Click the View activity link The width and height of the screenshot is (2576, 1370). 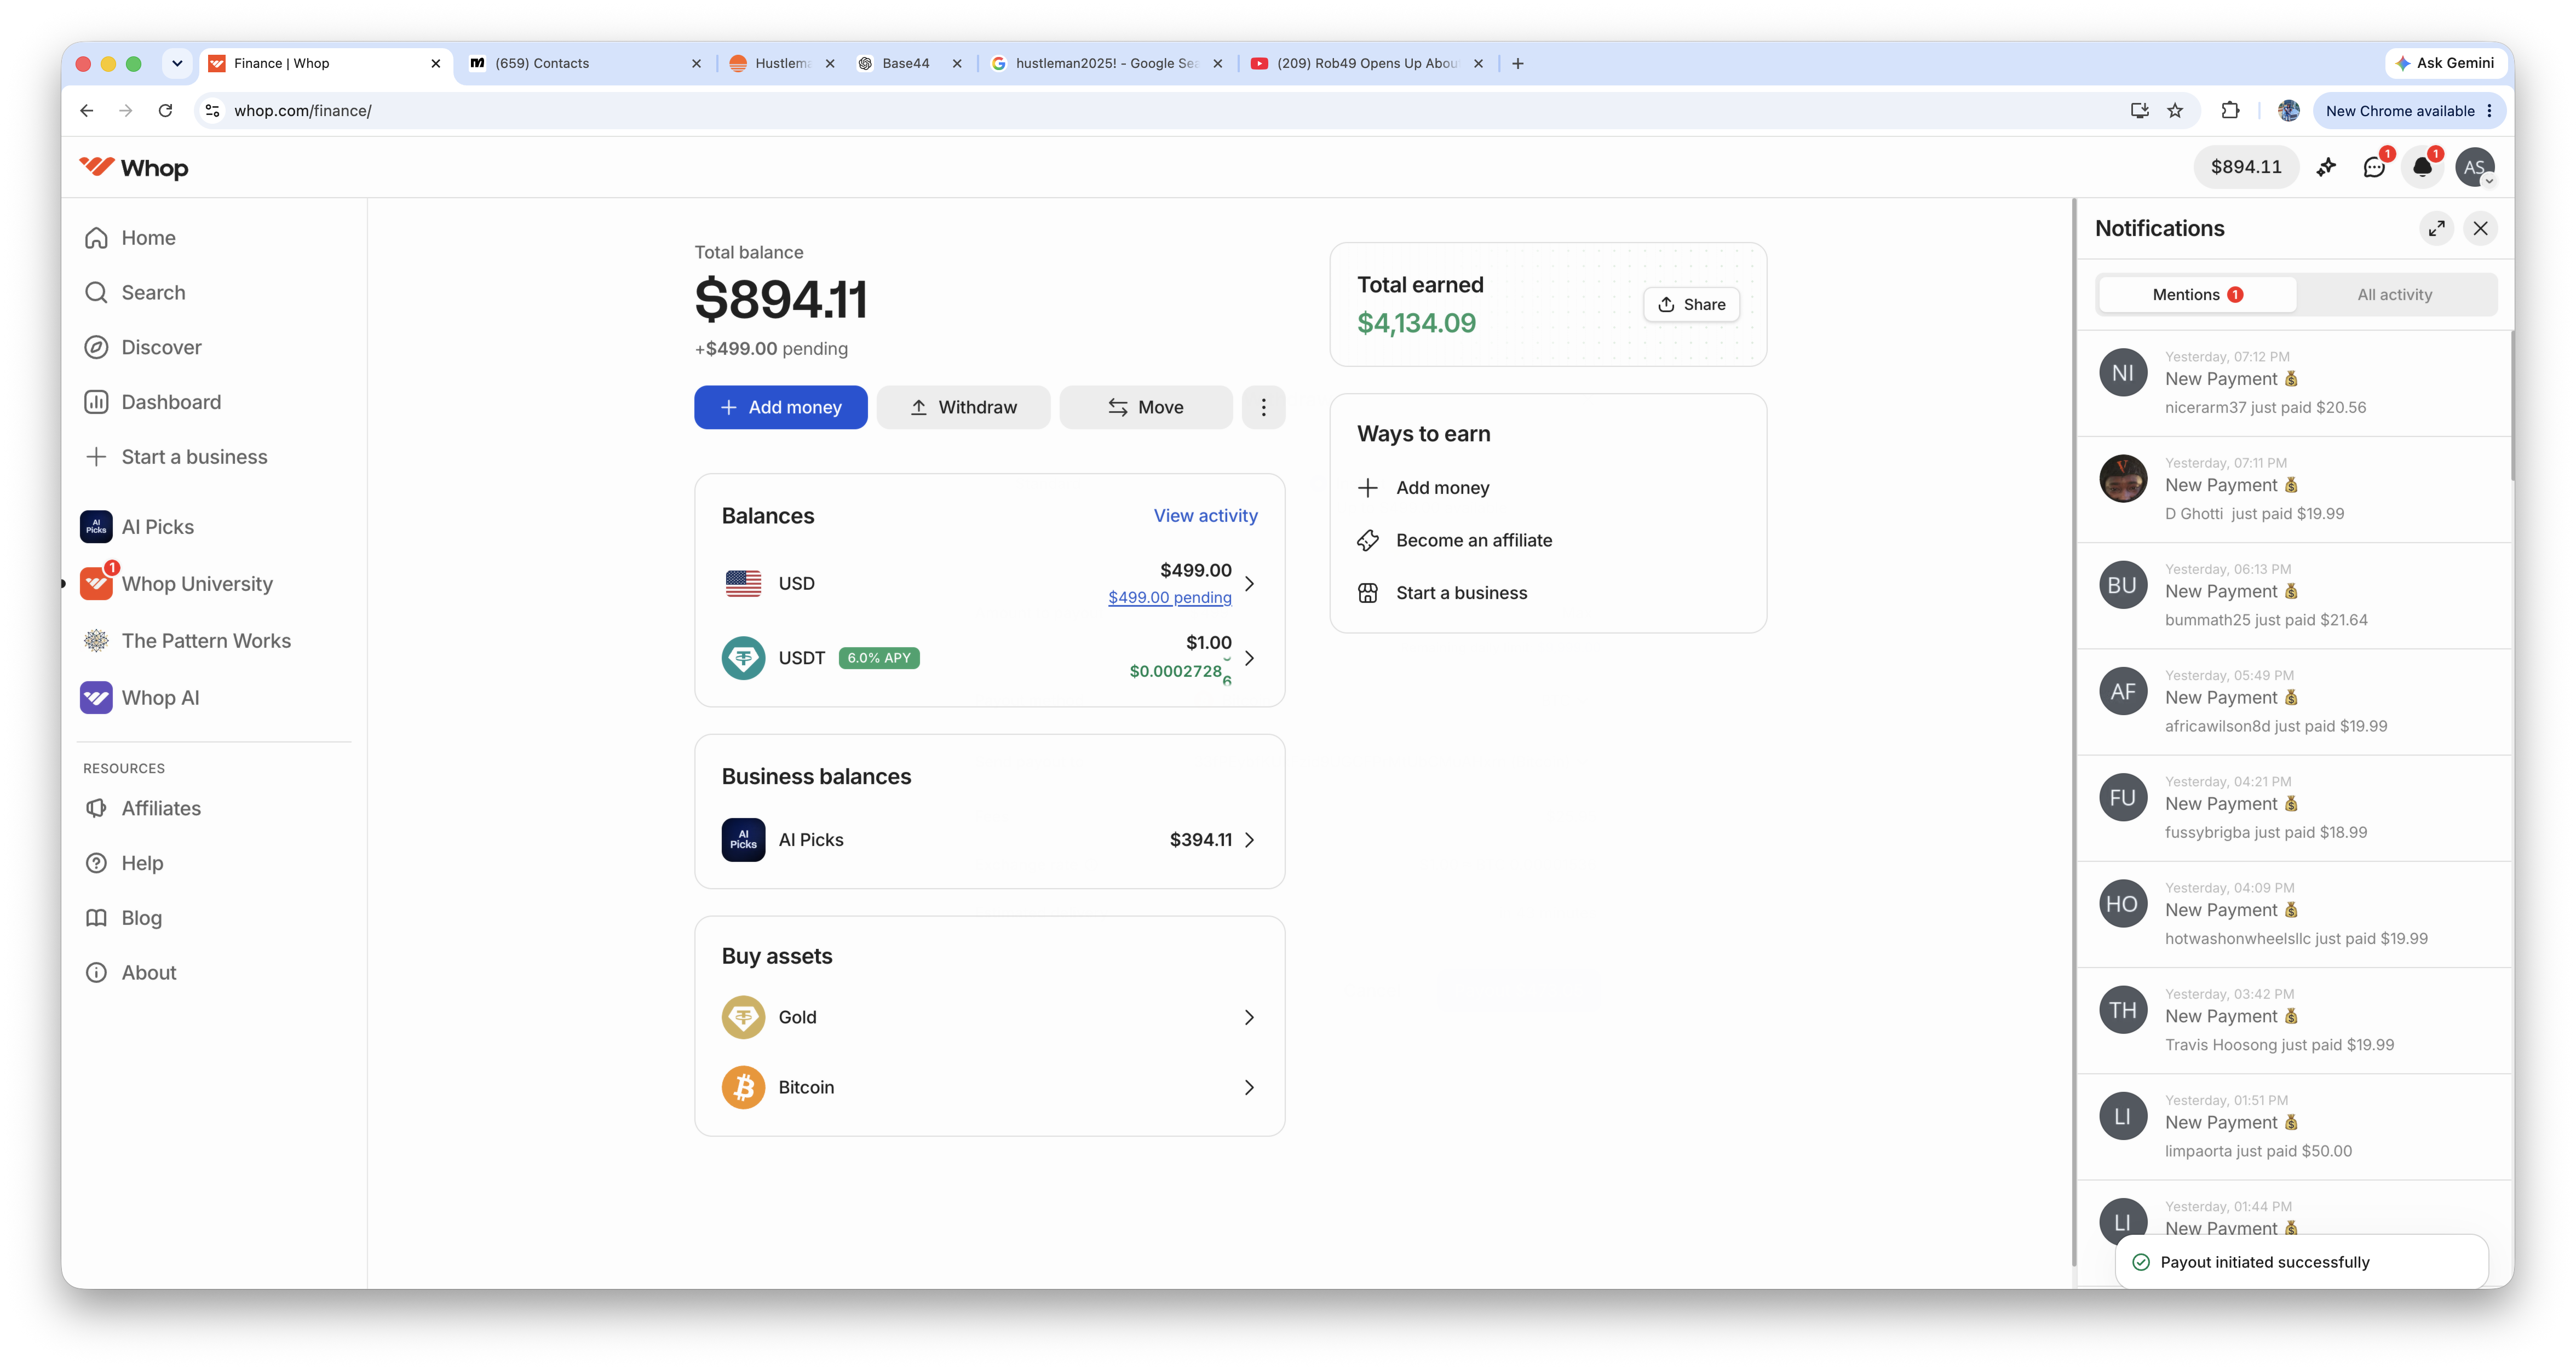(1206, 516)
